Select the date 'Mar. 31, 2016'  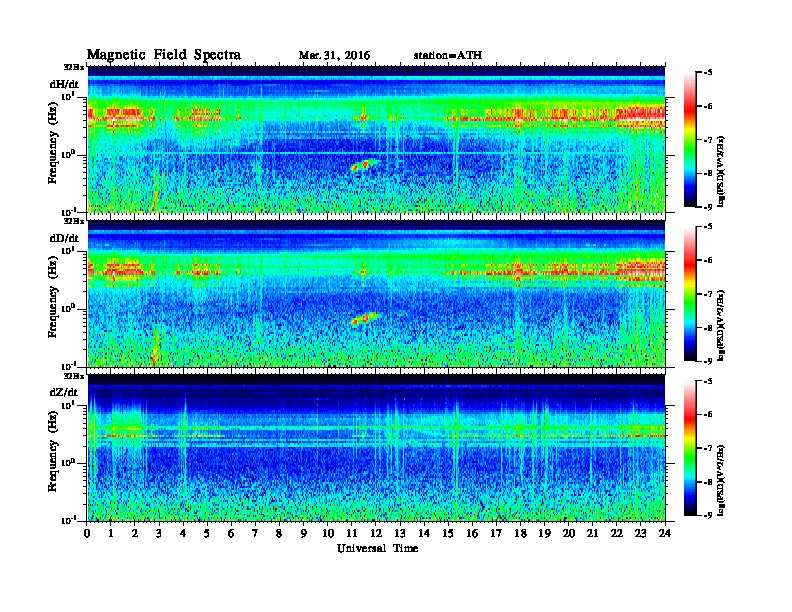(x=334, y=55)
